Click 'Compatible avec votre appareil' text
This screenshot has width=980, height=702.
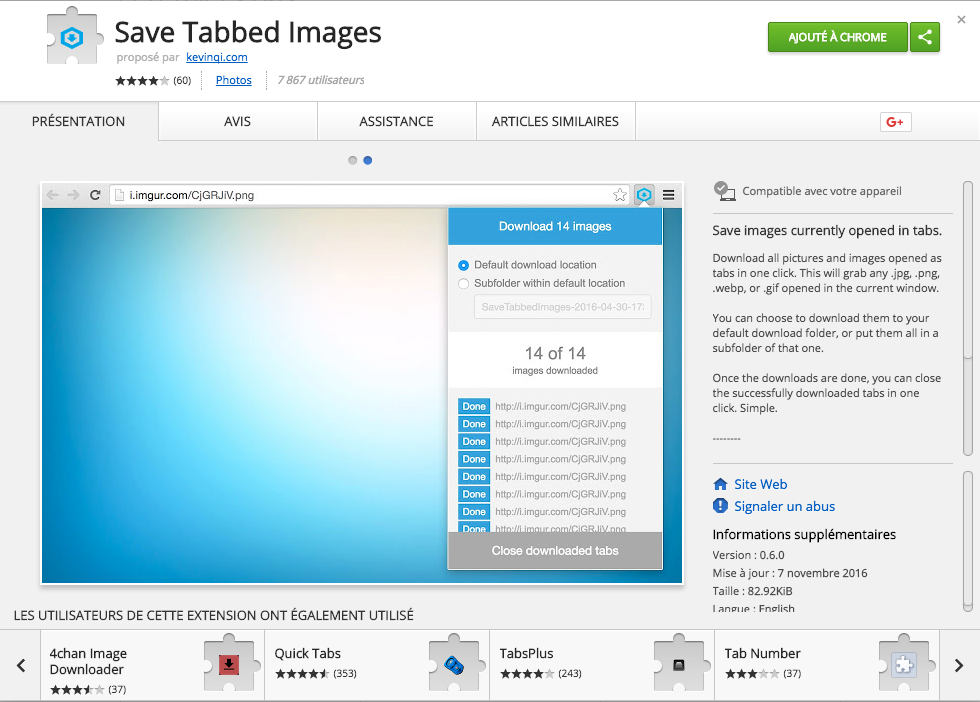coord(822,191)
